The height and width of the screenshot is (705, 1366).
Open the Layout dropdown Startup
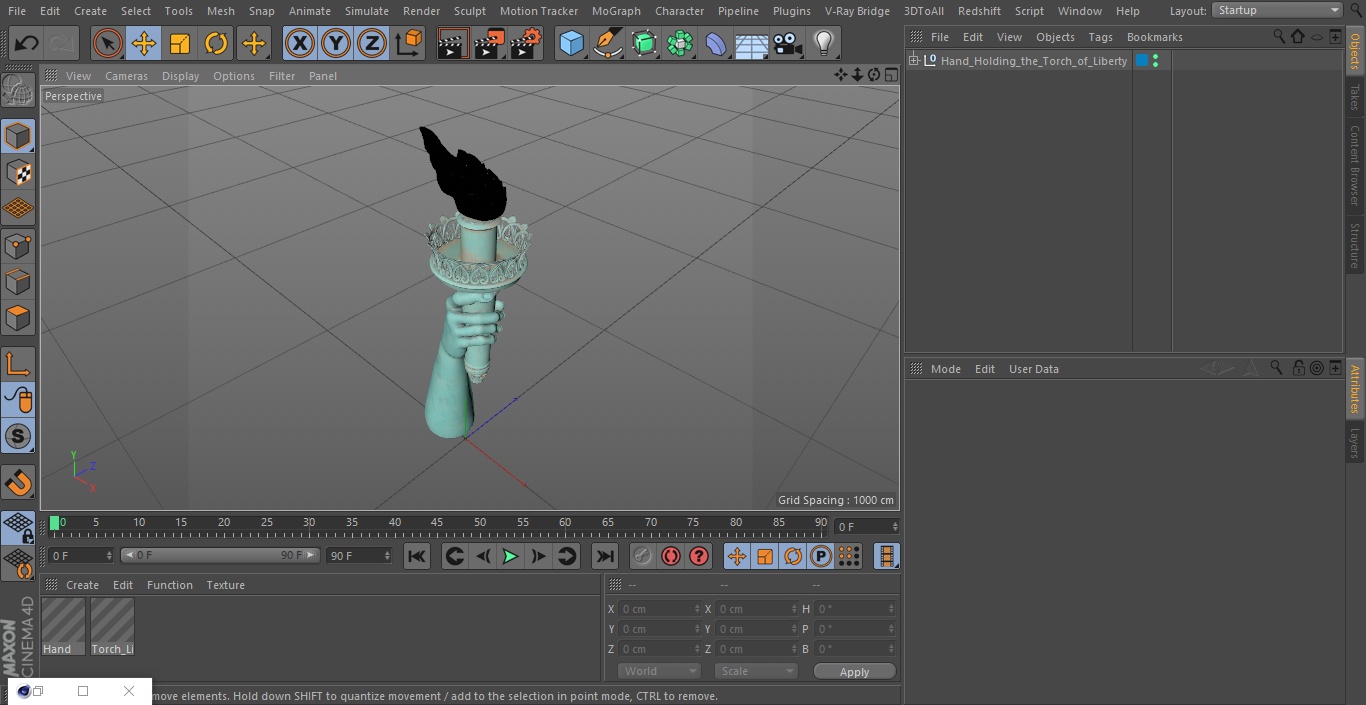pos(1278,10)
